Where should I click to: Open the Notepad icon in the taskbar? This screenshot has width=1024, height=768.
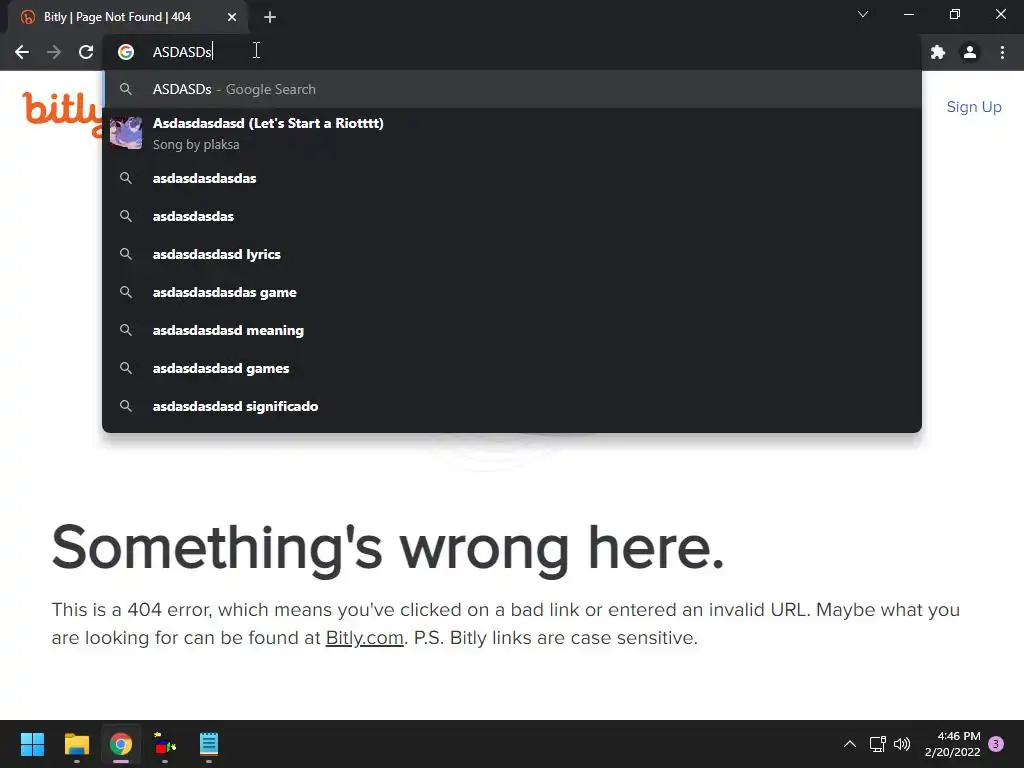209,744
